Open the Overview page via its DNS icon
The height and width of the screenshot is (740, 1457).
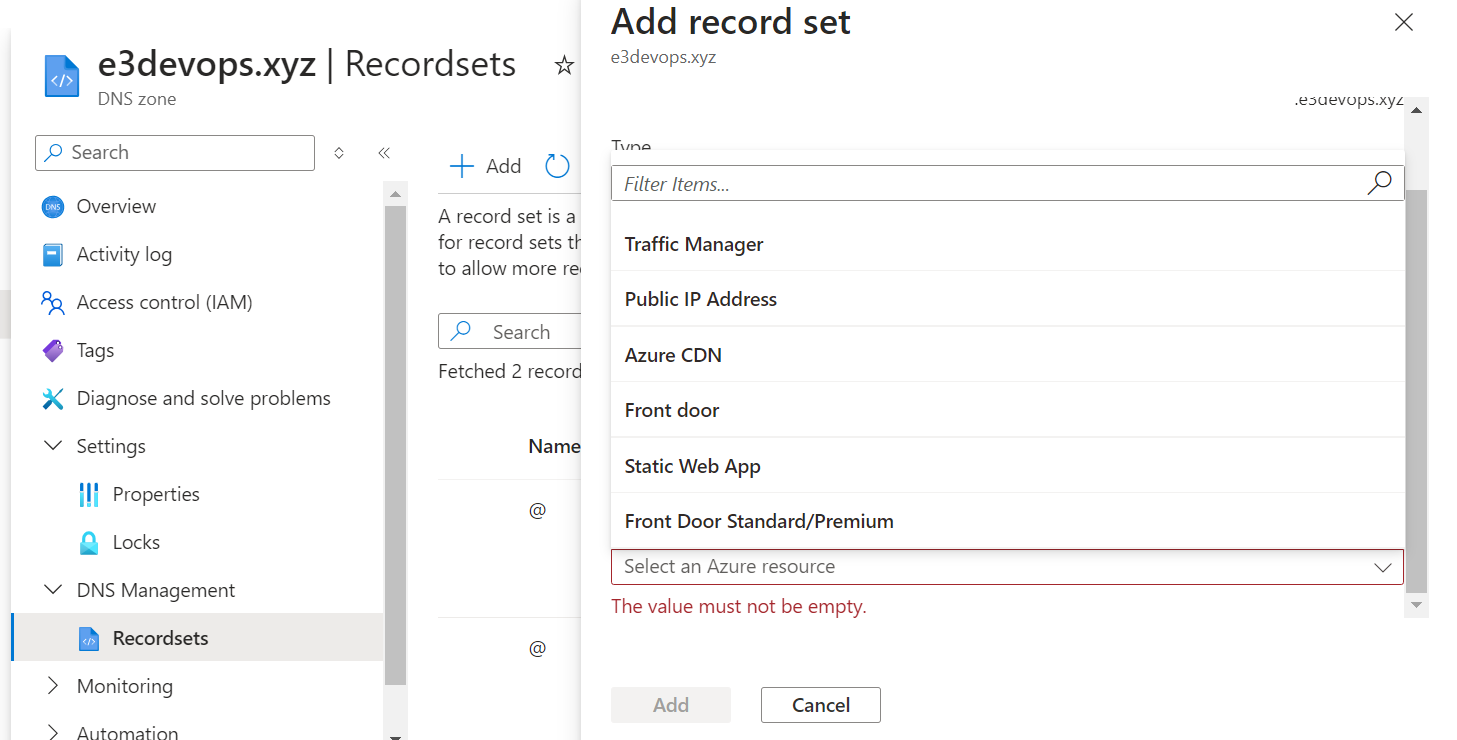[53, 206]
